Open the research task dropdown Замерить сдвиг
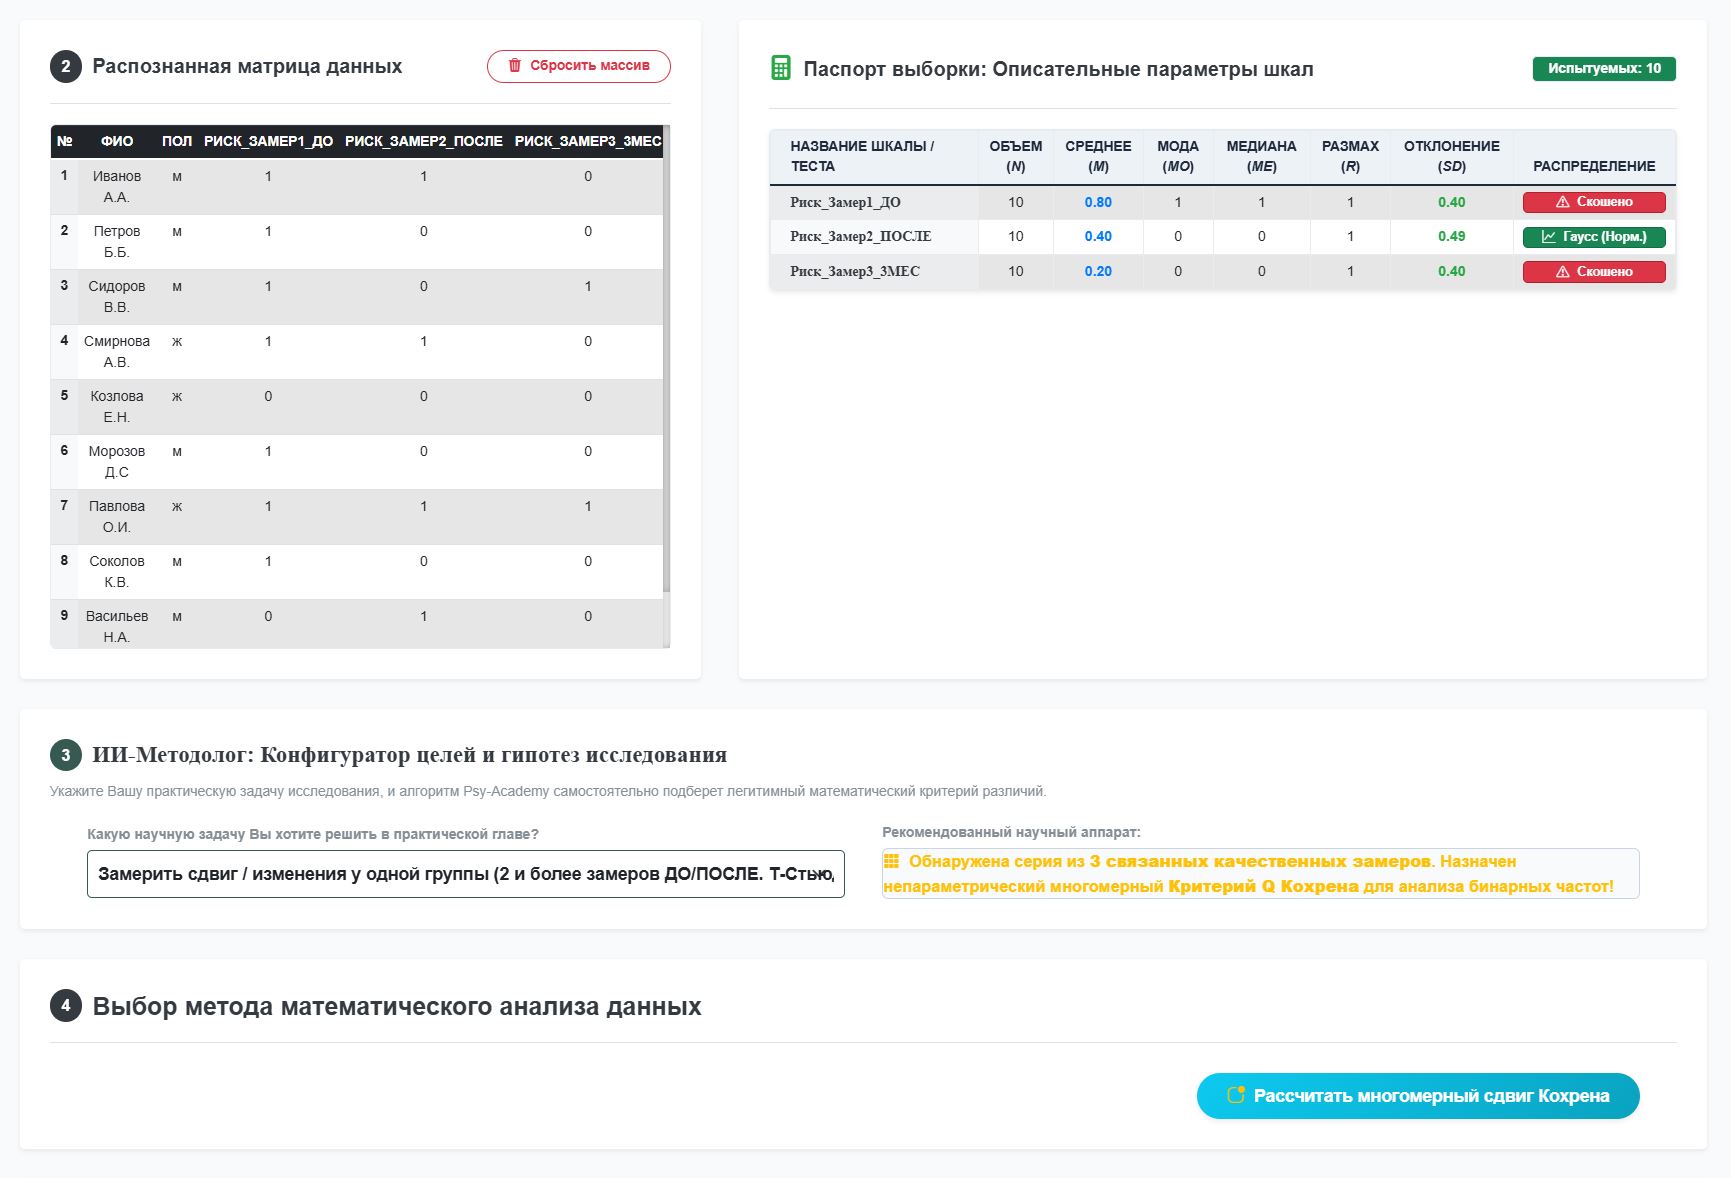Viewport: 1731px width, 1178px height. [x=466, y=874]
